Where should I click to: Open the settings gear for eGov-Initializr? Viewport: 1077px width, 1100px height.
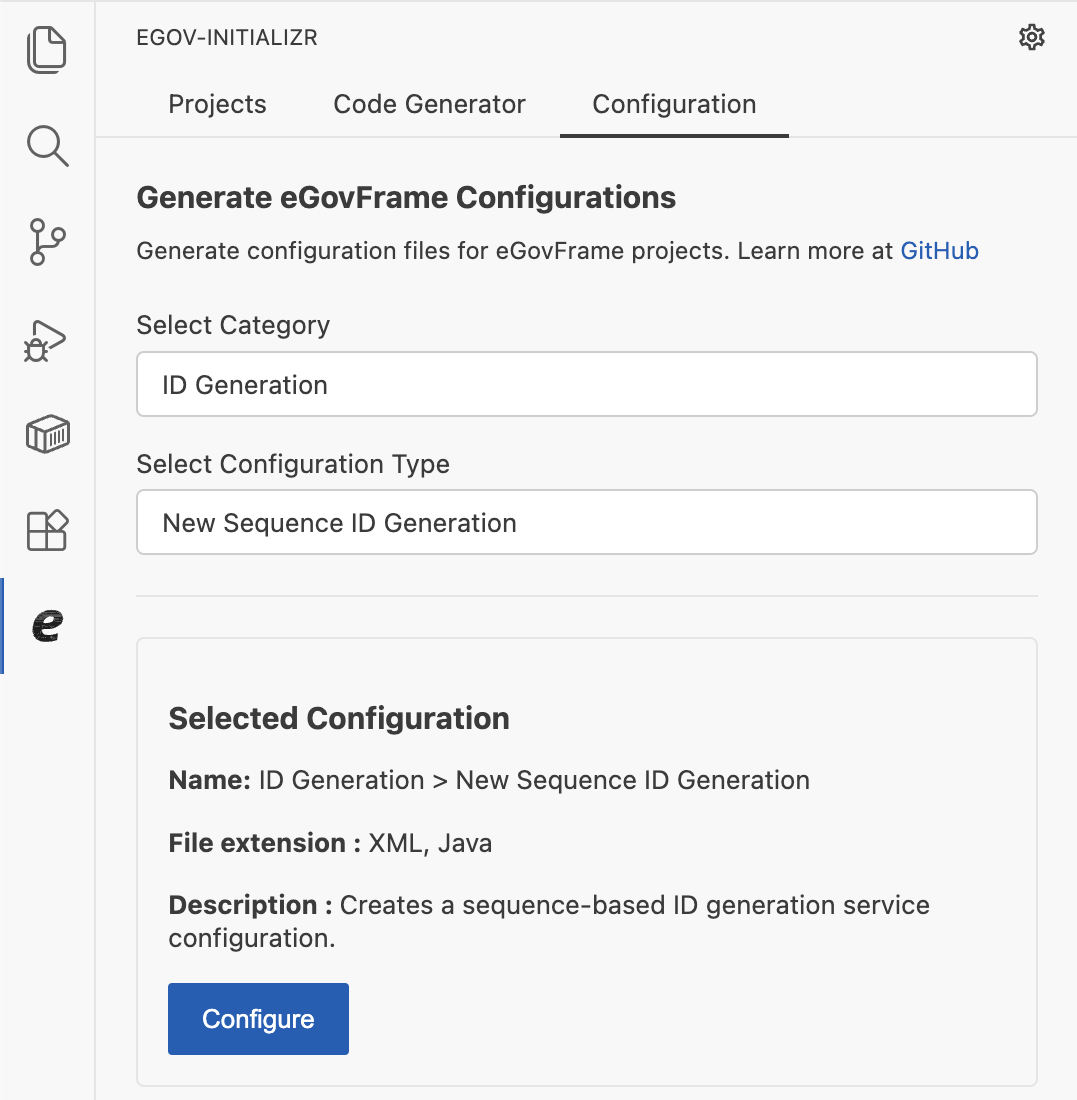[x=1031, y=37]
